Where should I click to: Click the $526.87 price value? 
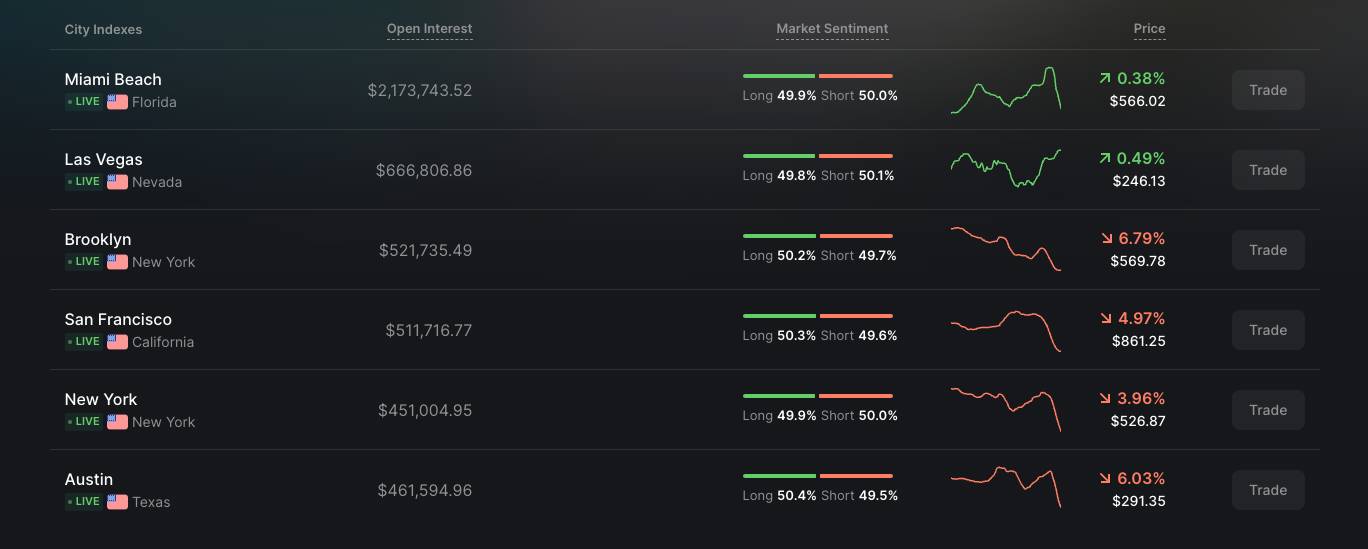(x=1138, y=421)
